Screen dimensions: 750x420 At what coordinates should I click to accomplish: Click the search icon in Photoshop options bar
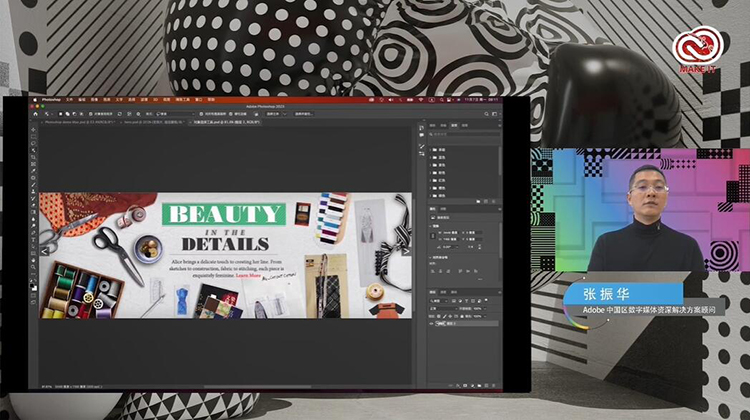click(x=486, y=114)
